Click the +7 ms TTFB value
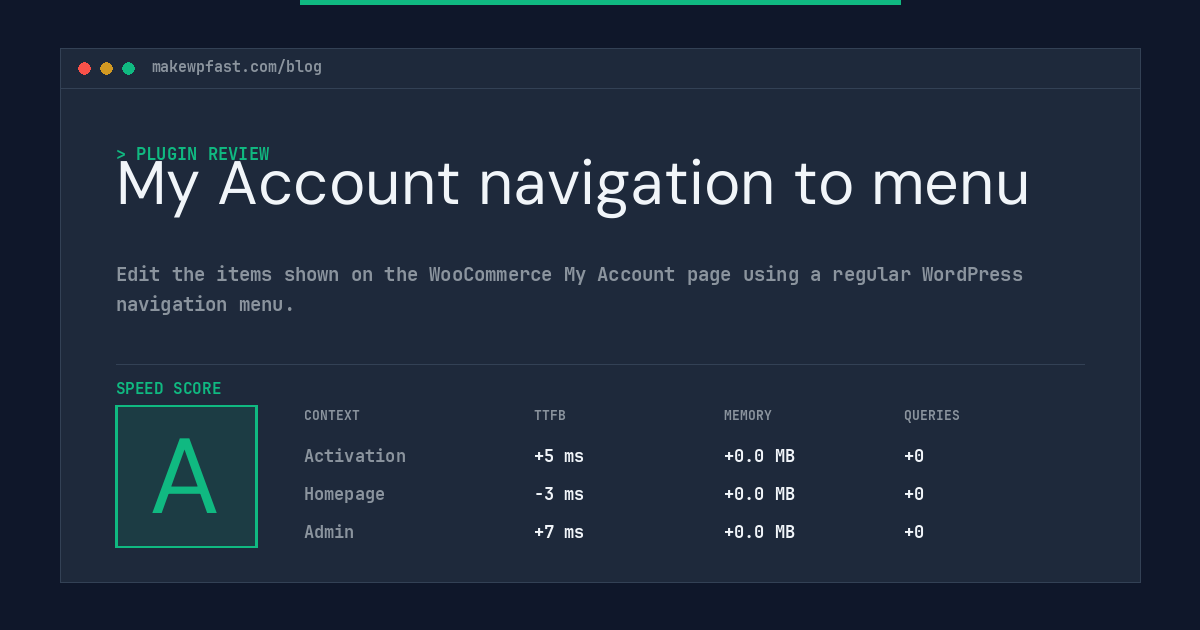 click(x=559, y=532)
